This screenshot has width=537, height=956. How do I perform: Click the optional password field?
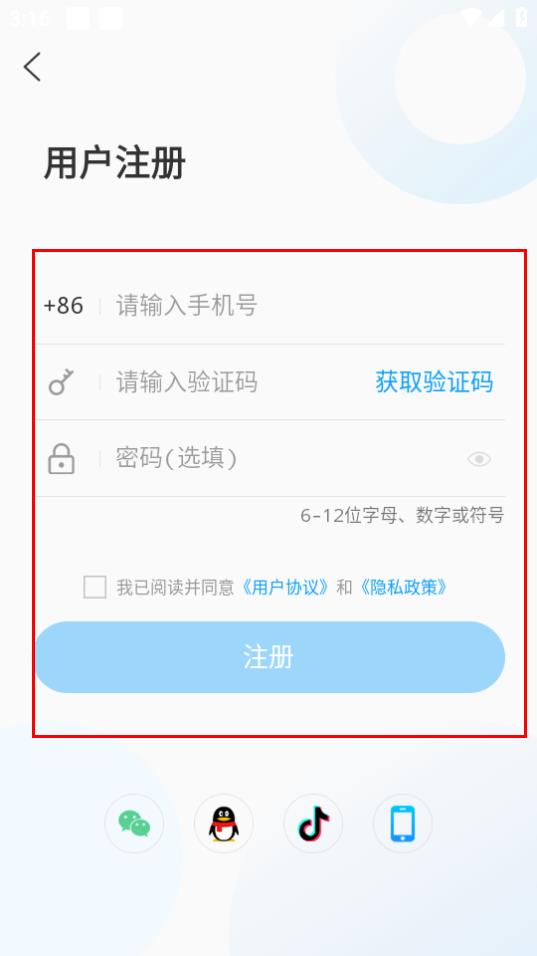pos(286,458)
